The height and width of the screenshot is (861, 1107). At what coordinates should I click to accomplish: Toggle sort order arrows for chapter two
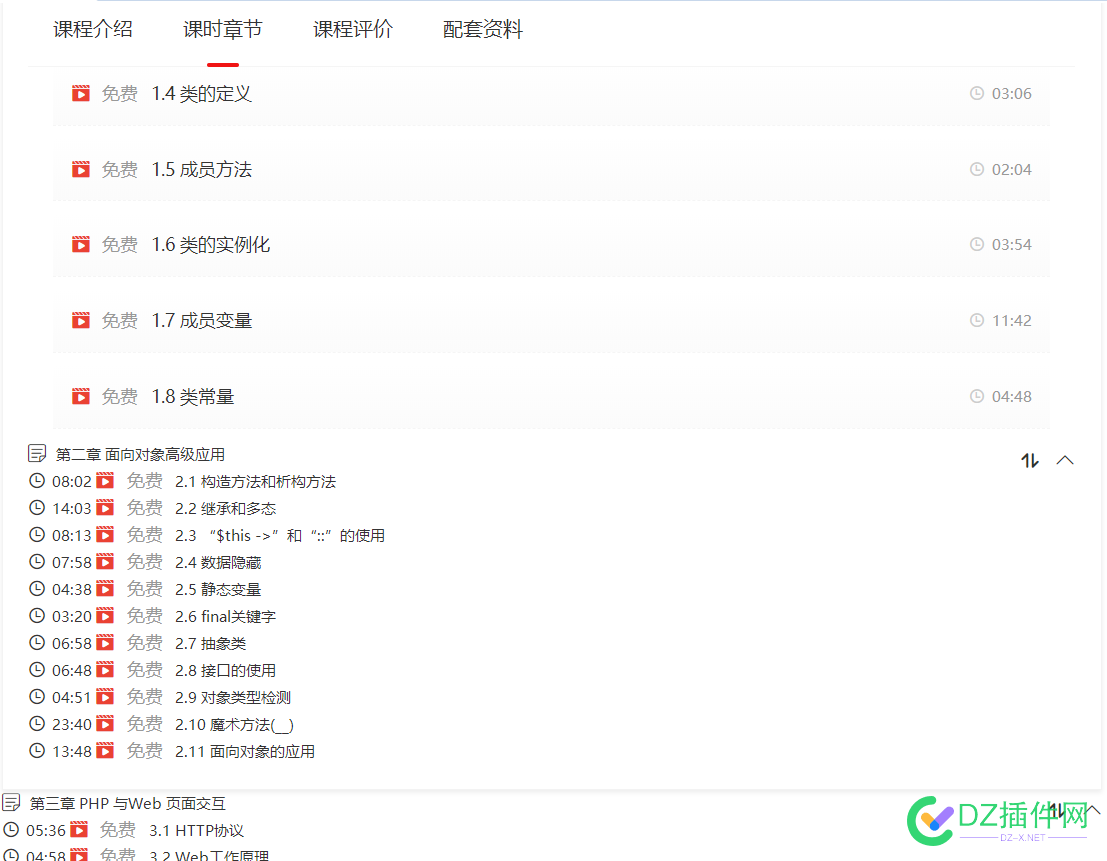(x=1030, y=460)
